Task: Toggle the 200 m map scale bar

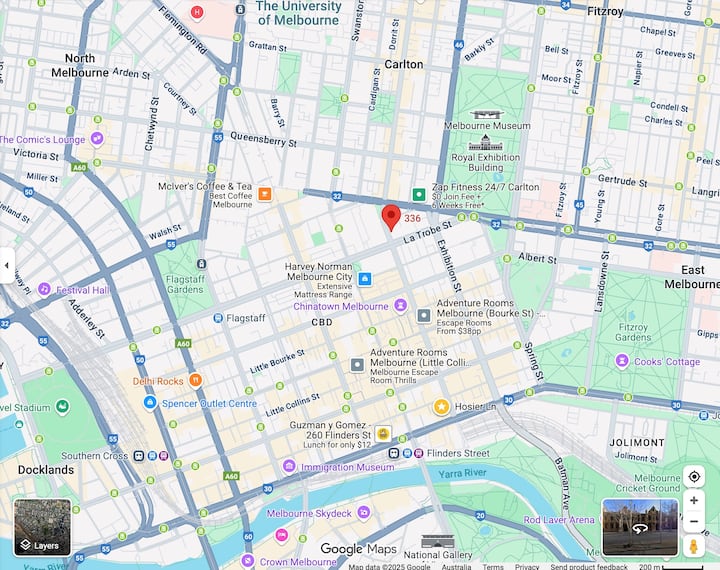Action: 670,566
